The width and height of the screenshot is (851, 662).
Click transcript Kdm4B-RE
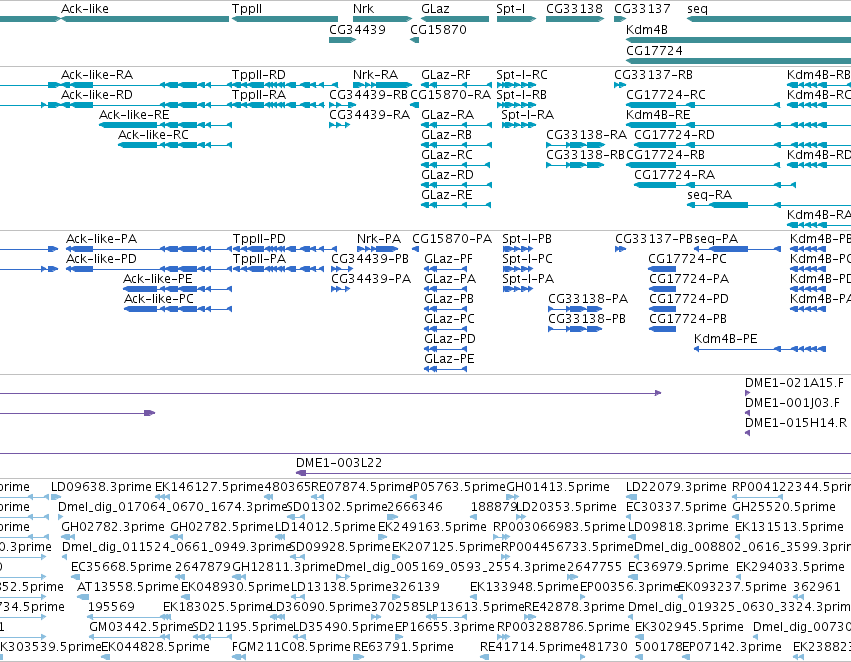658,115
